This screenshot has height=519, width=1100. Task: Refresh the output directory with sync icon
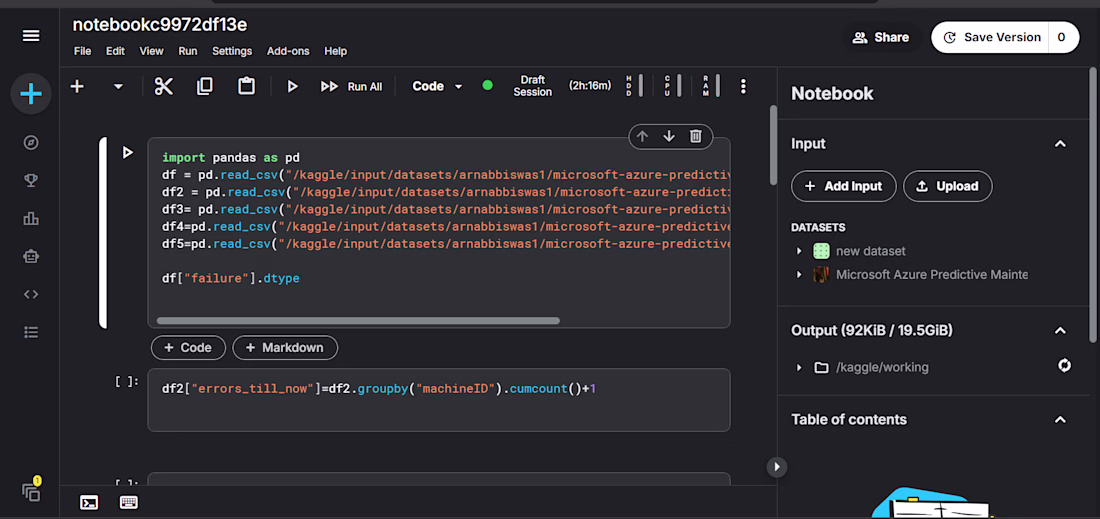tap(1064, 365)
